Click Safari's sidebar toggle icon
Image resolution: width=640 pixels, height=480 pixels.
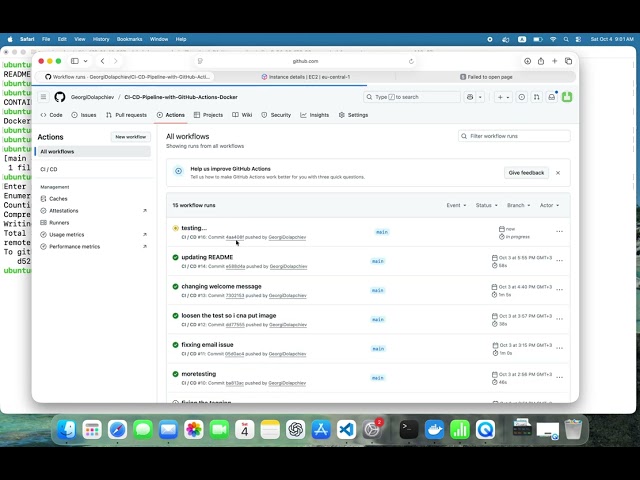pos(75,61)
